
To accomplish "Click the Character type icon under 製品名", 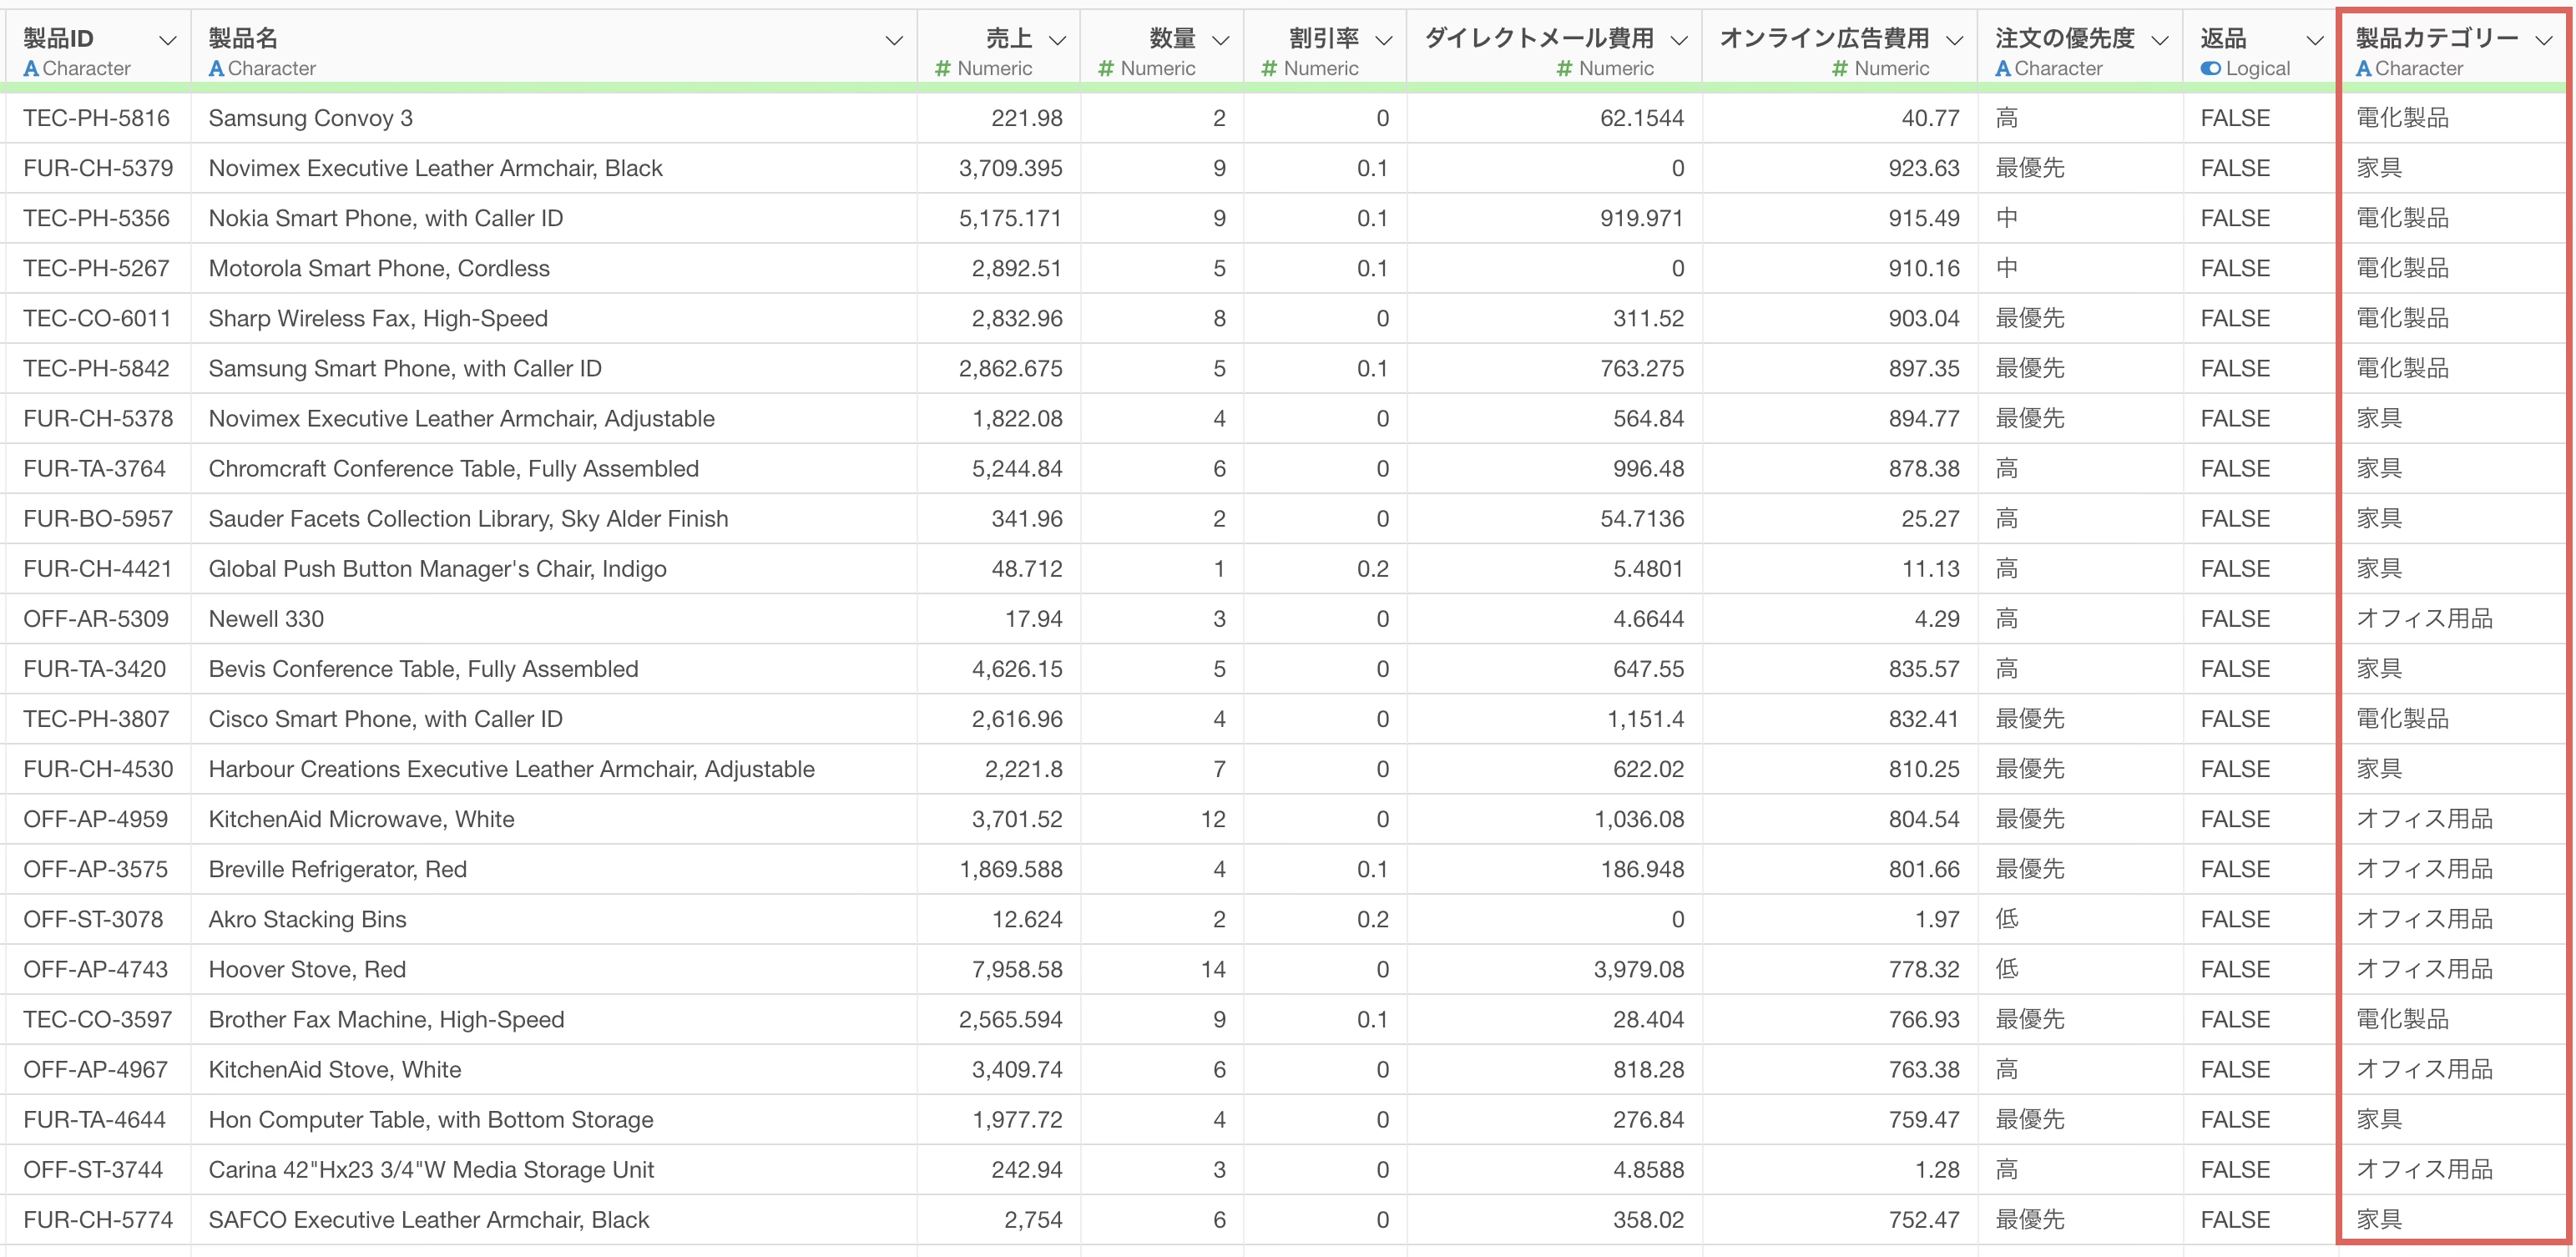I will pos(216,69).
